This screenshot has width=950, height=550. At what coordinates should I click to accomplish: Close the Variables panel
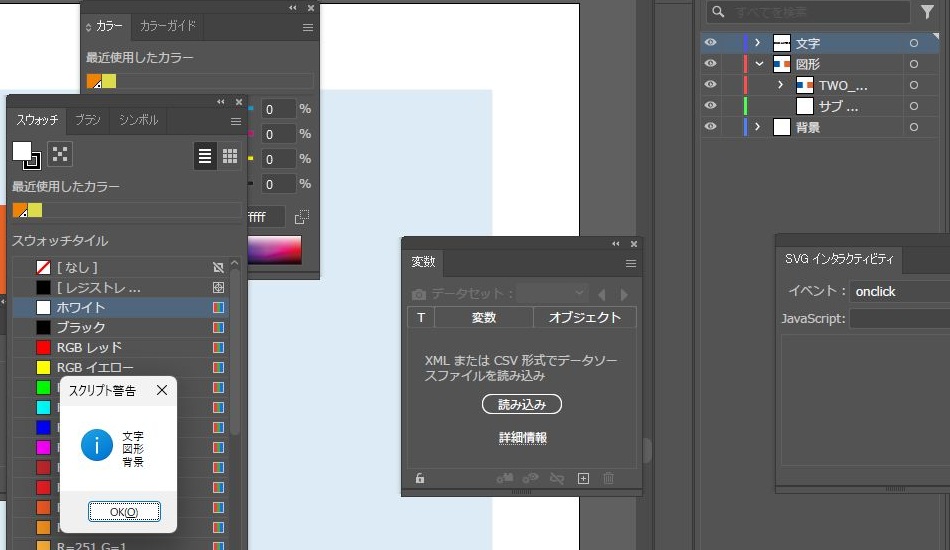(634, 244)
